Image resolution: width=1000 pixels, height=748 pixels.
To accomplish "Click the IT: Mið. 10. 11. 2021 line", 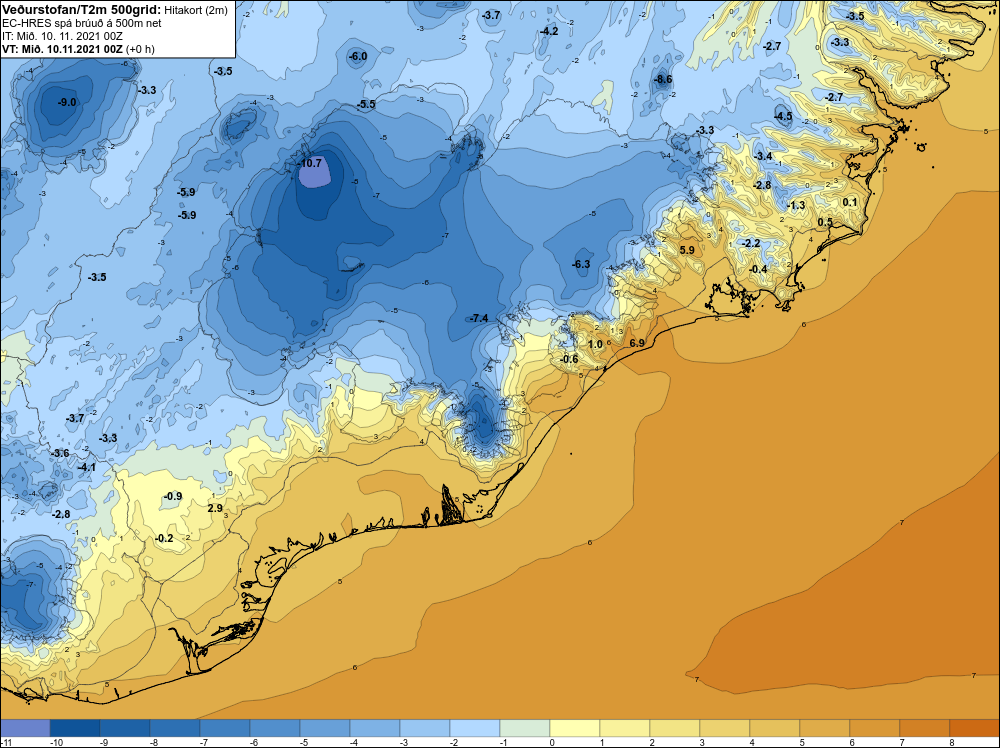I will (62, 36).
